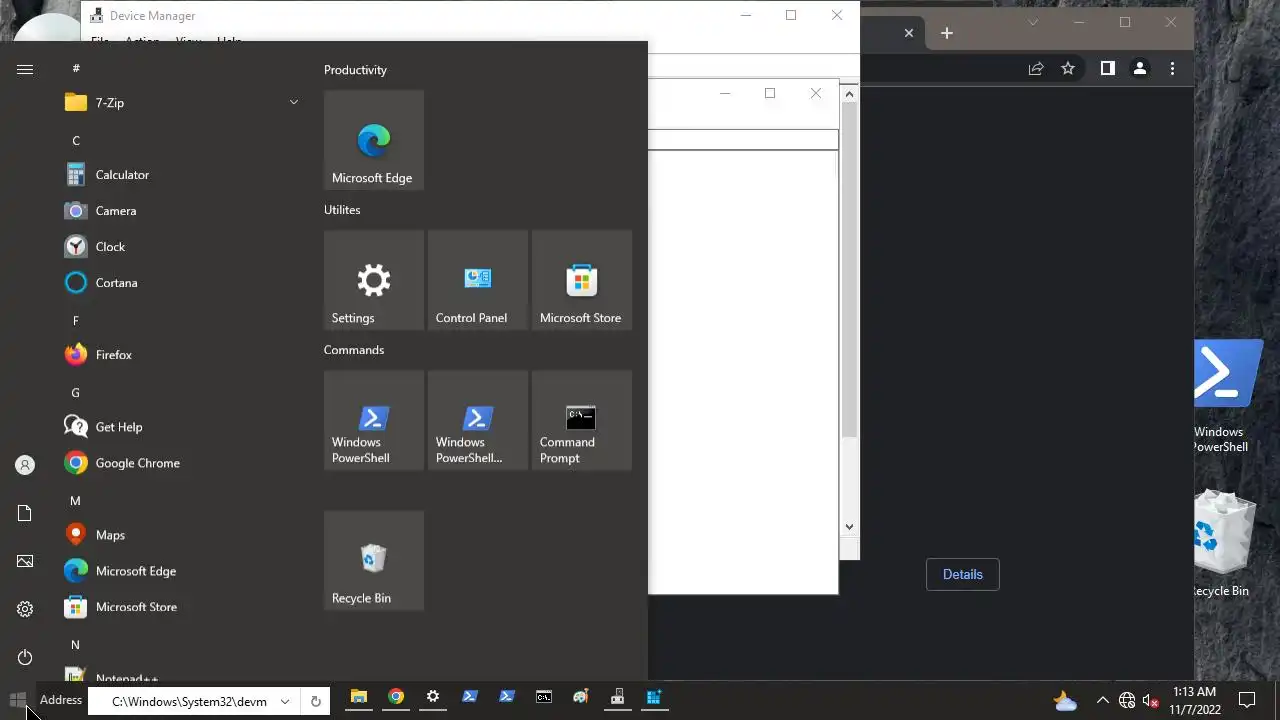
Task: Open the Chrome profile avatar icon
Action: 1140,69
